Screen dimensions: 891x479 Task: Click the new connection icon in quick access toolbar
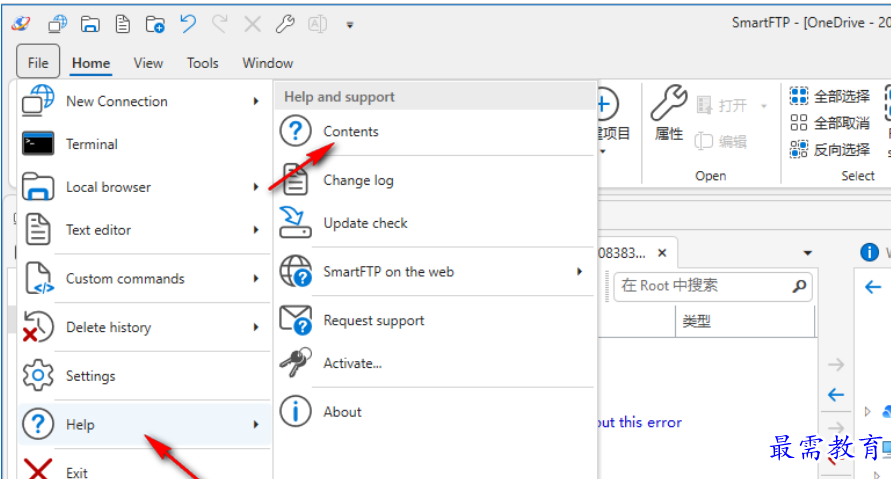point(57,24)
